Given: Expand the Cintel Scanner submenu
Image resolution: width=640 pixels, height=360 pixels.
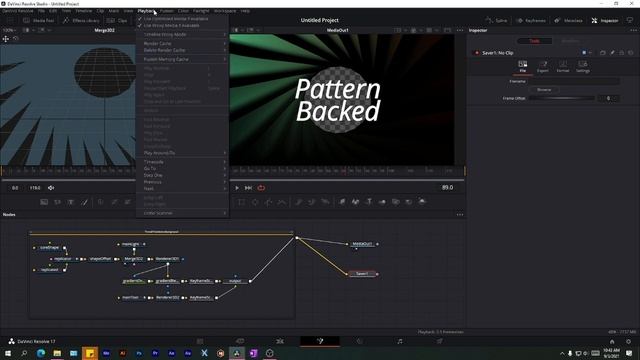Looking at the screenshot, I should pos(182,213).
